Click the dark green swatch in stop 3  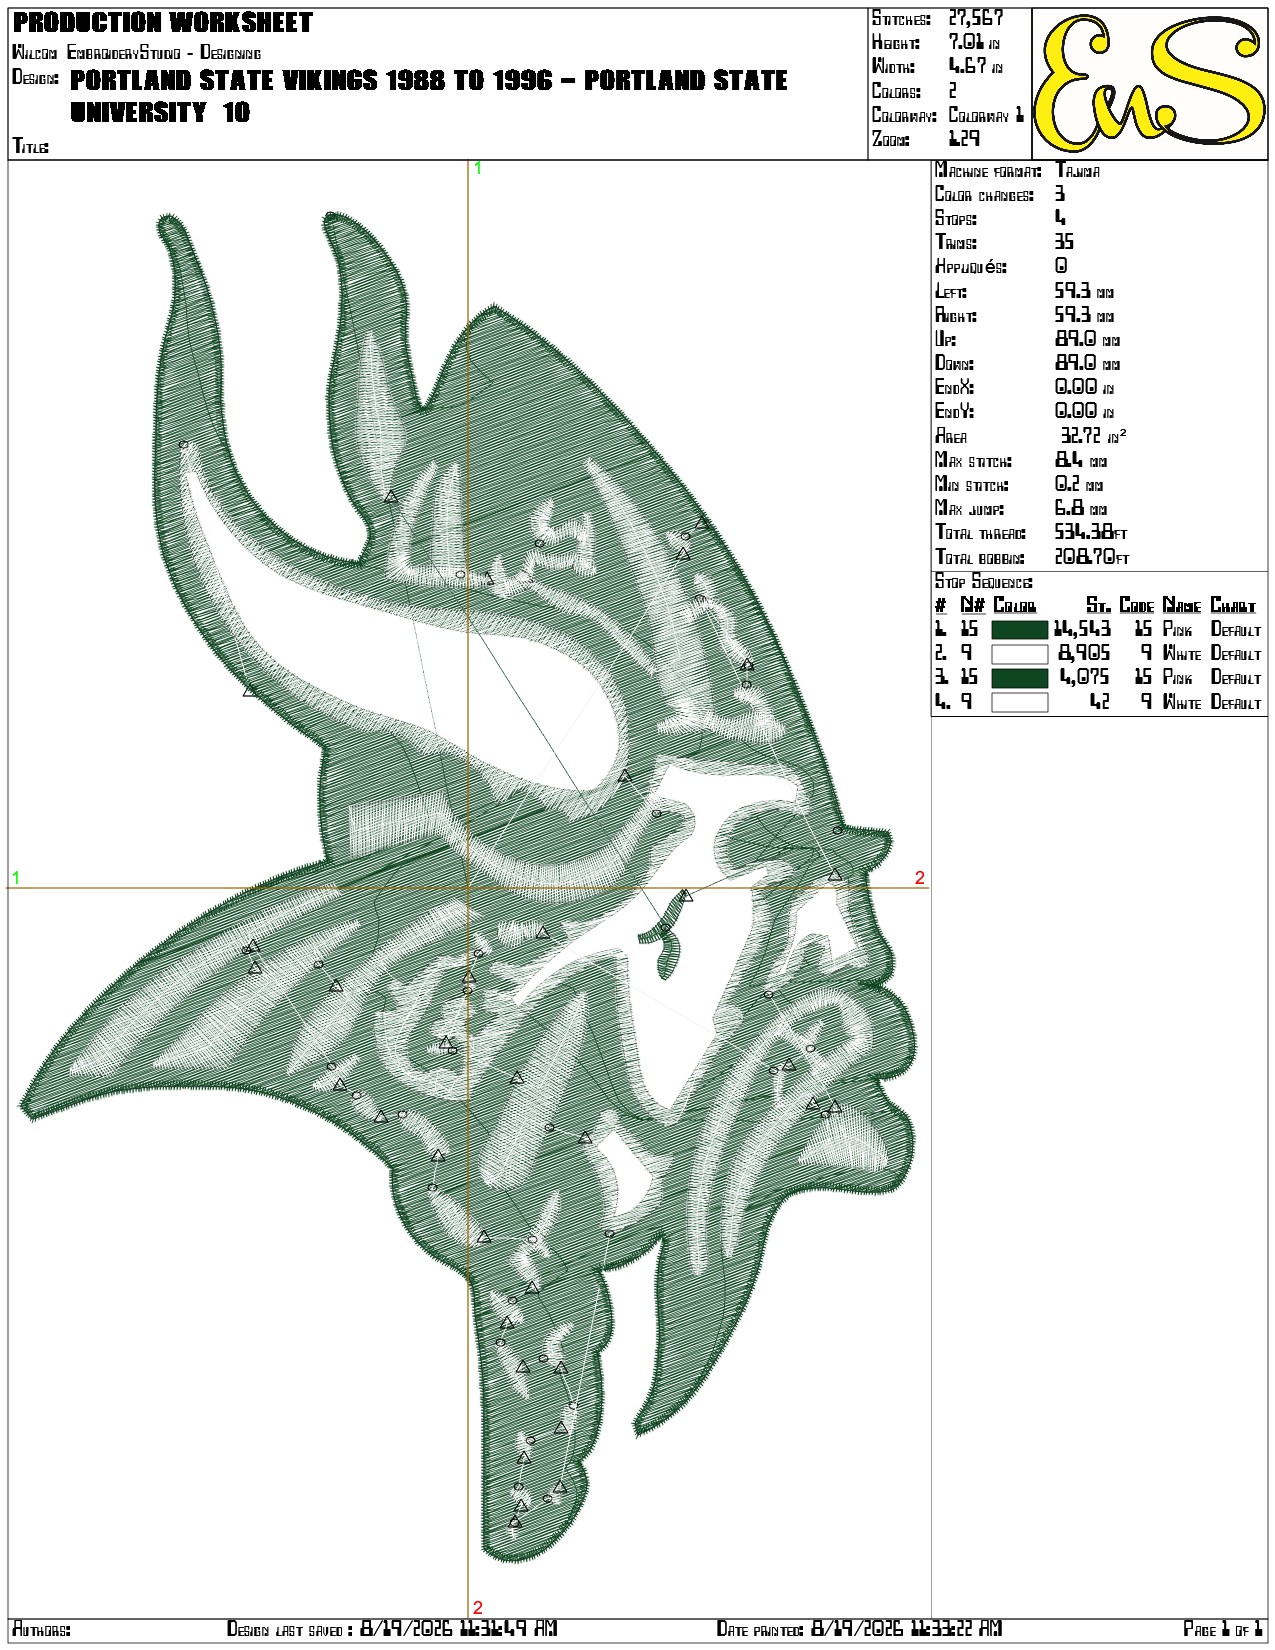(1019, 678)
